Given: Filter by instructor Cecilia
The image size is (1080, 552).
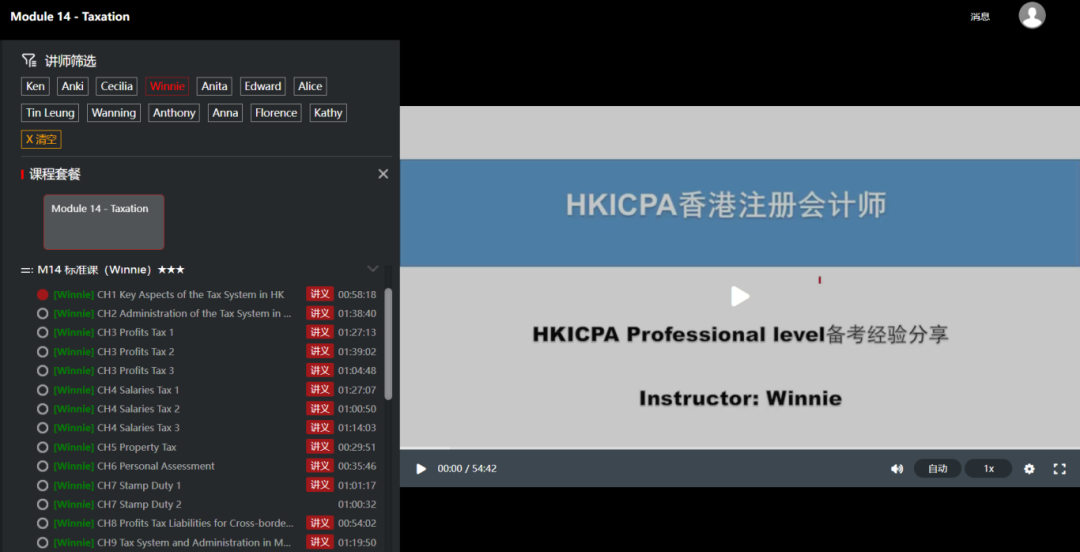Looking at the screenshot, I should click(117, 86).
